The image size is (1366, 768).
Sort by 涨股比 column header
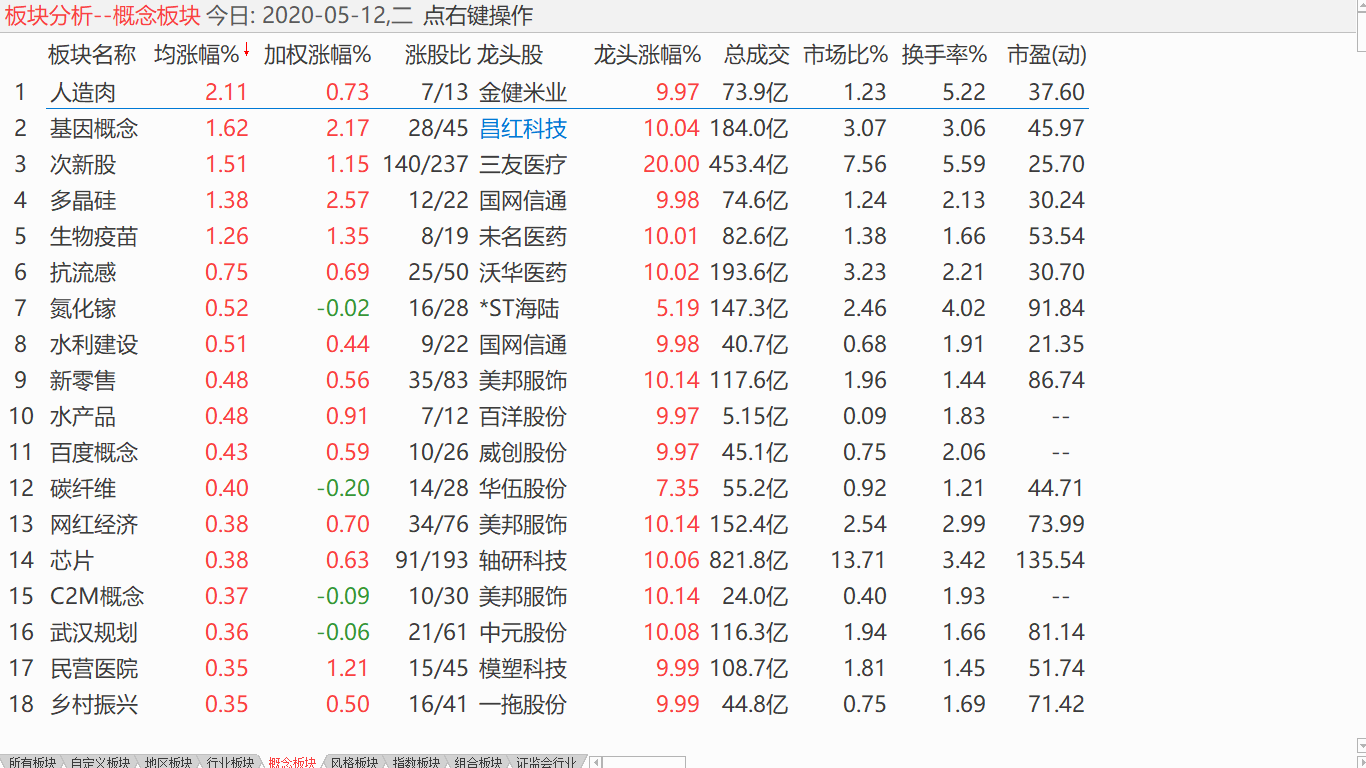(x=437, y=55)
